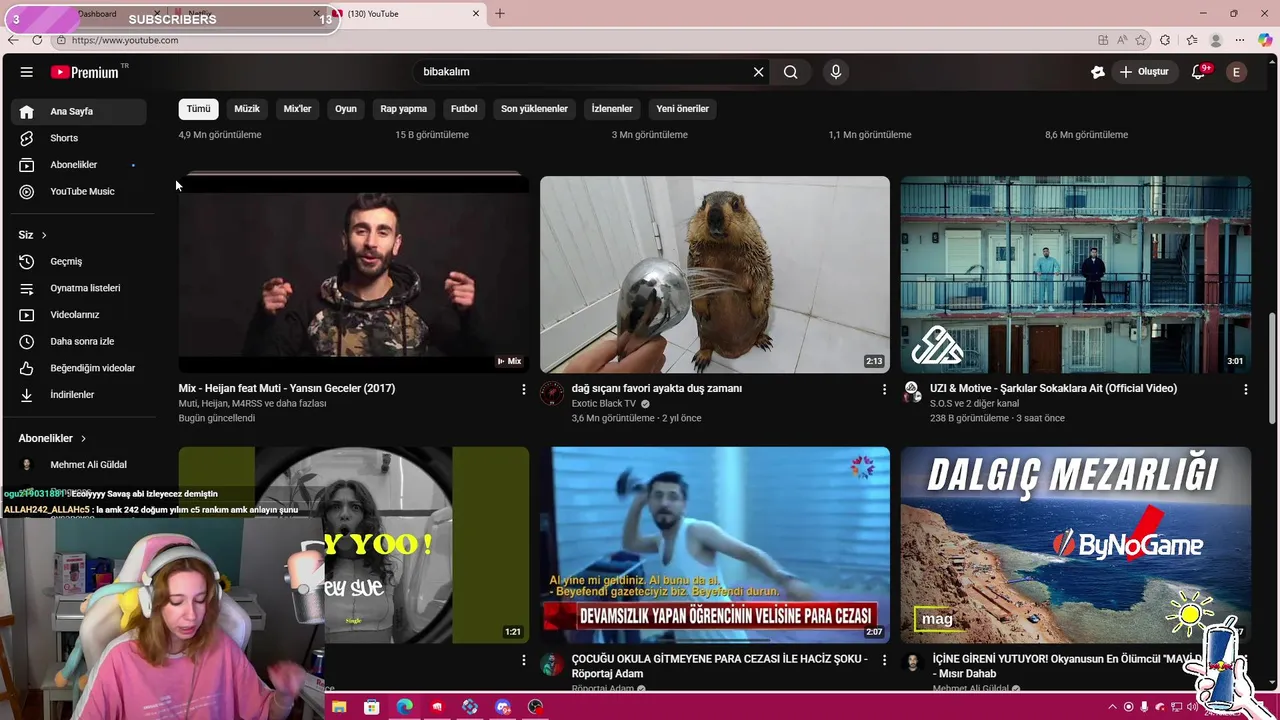Open new browser tab with plus
The width and height of the screenshot is (1280, 720).
[x=500, y=13]
